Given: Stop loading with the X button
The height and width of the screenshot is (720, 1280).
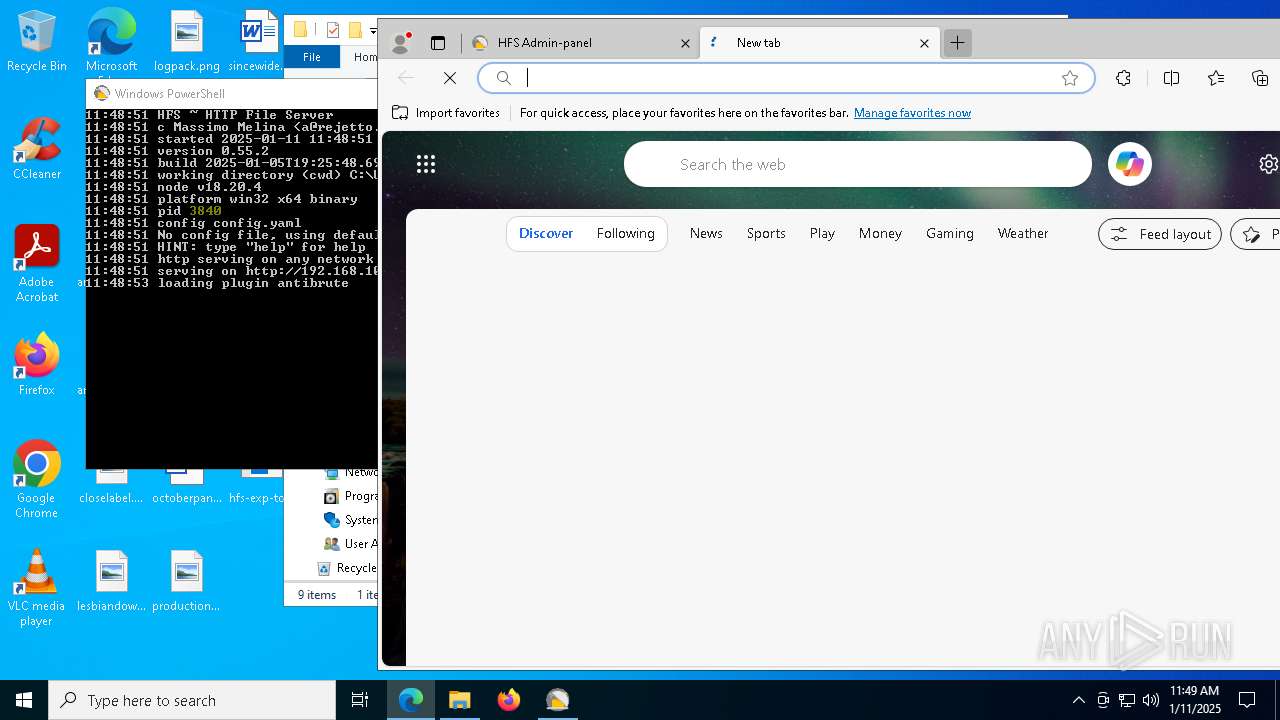Looking at the screenshot, I should coord(450,78).
